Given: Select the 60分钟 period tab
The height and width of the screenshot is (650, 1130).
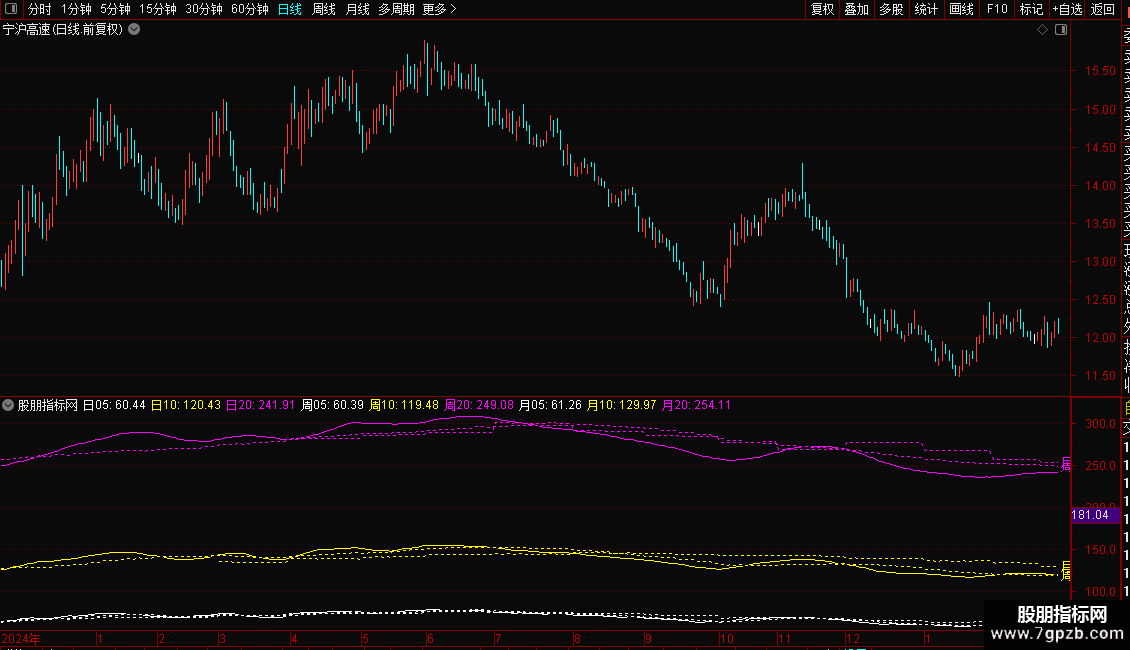Looking at the screenshot, I should 249,9.
